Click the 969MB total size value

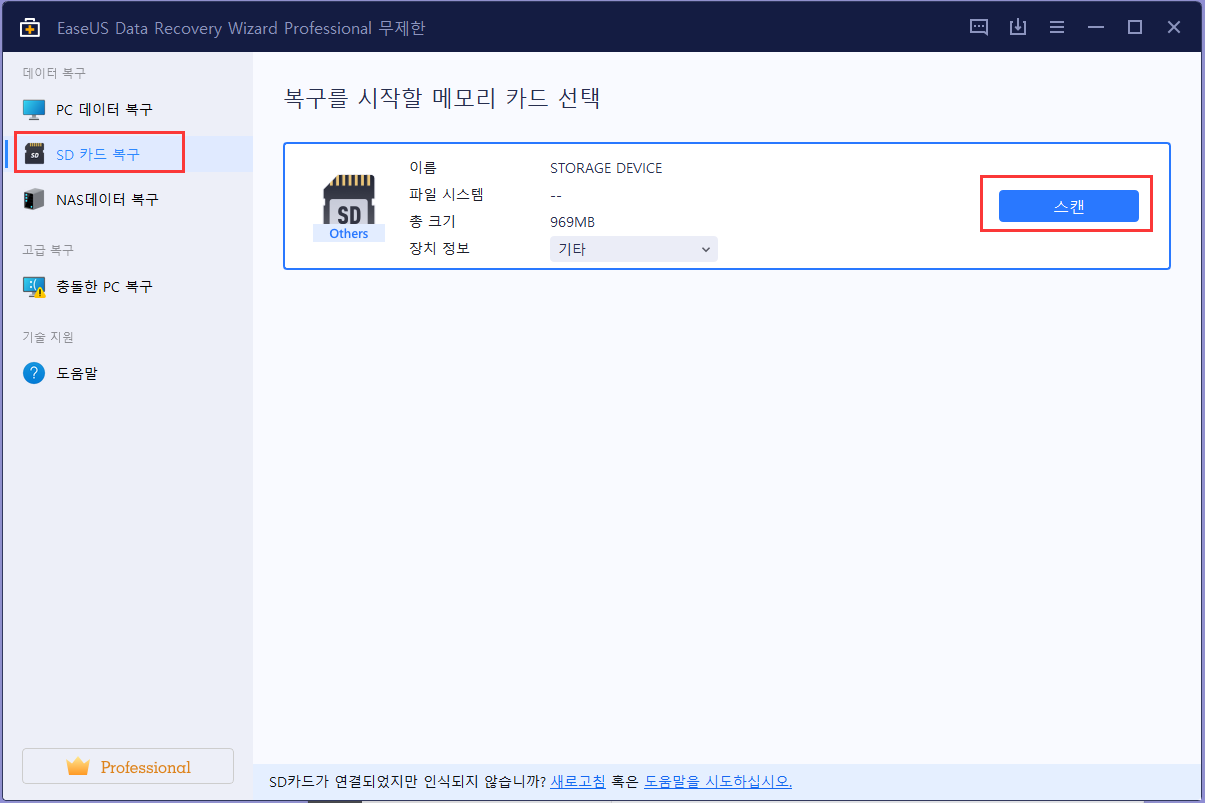coord(572,222)
